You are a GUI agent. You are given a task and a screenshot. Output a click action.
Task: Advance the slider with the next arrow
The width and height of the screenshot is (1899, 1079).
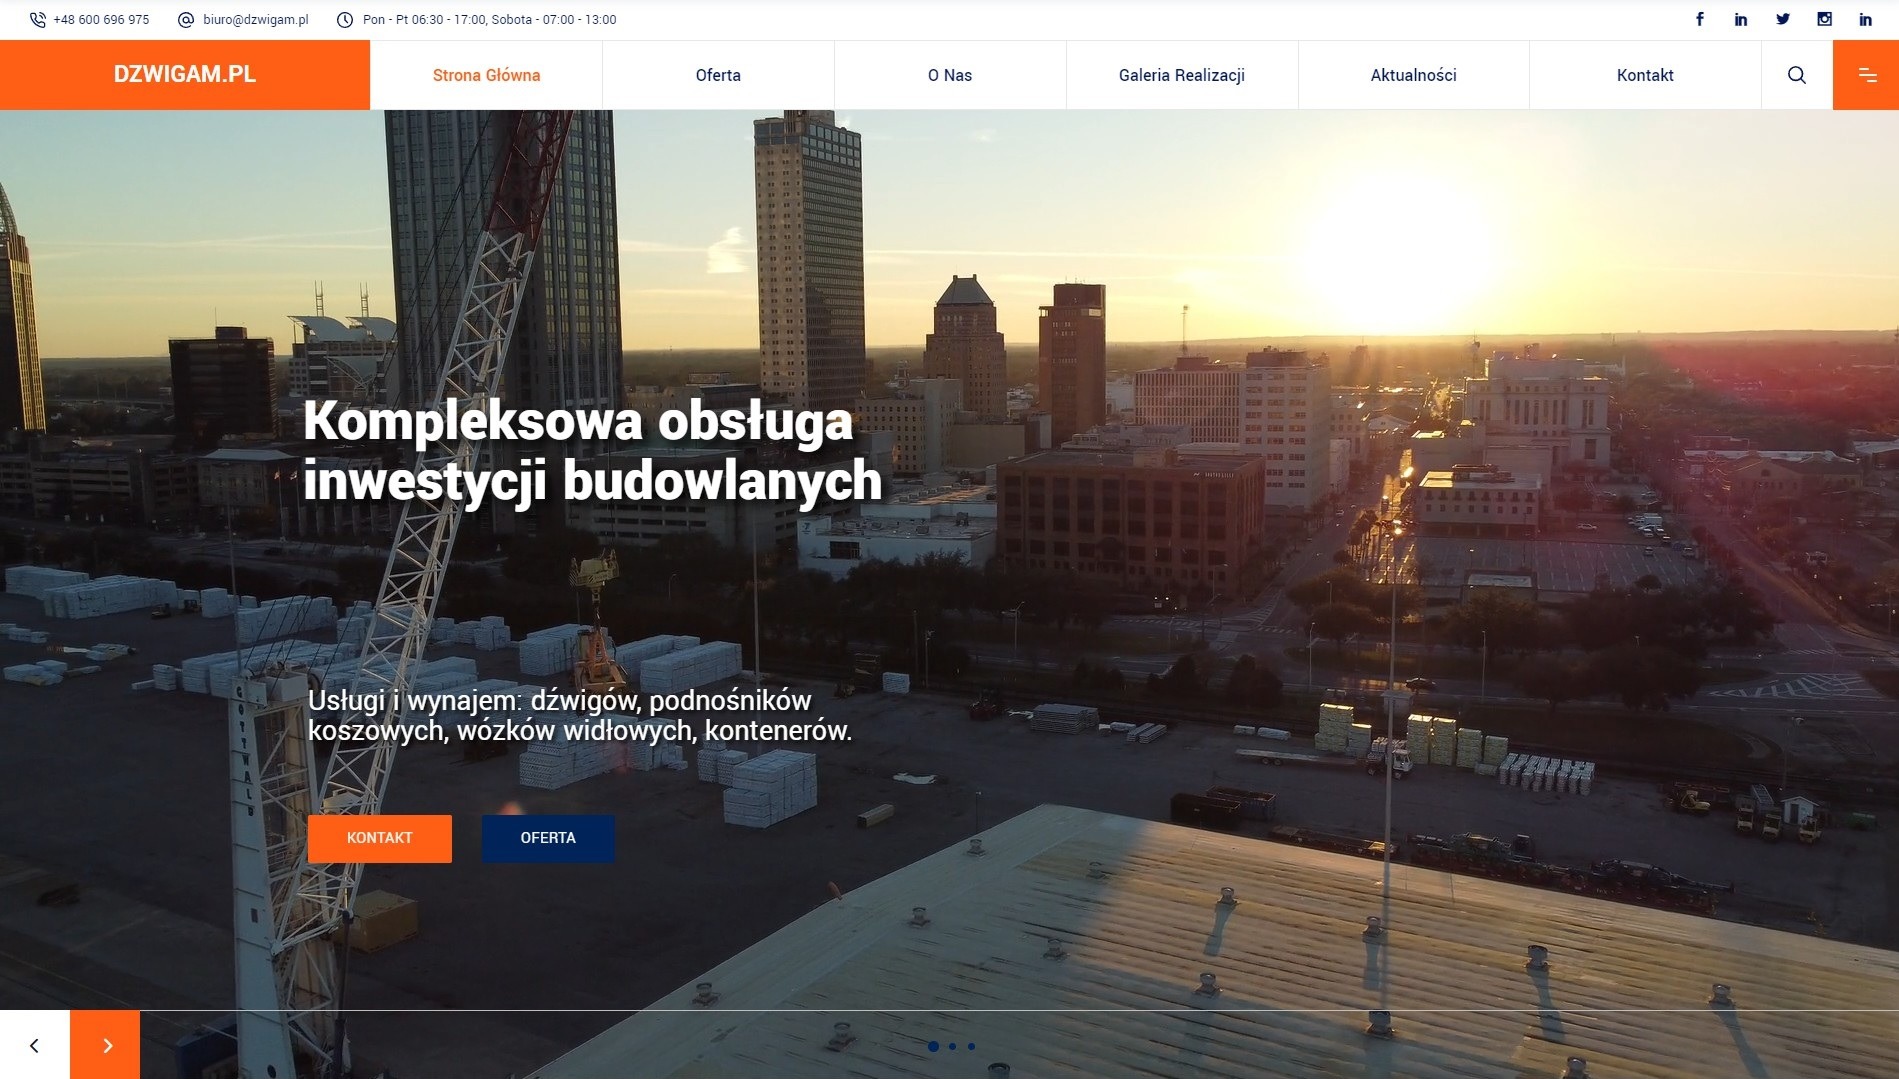(x=105, y=1044)
